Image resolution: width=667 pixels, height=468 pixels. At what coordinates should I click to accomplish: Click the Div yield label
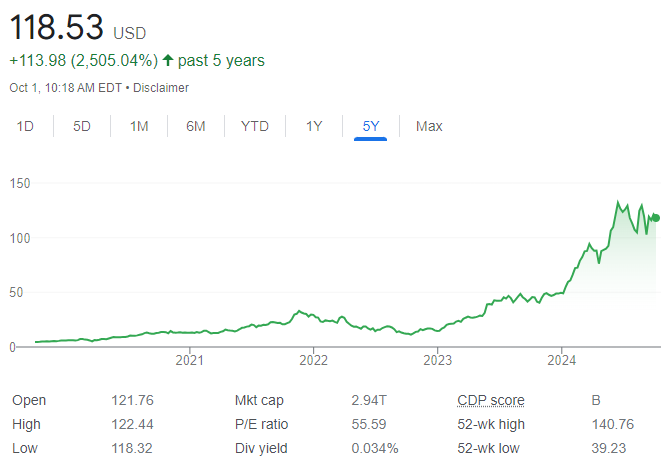point(263,447)
